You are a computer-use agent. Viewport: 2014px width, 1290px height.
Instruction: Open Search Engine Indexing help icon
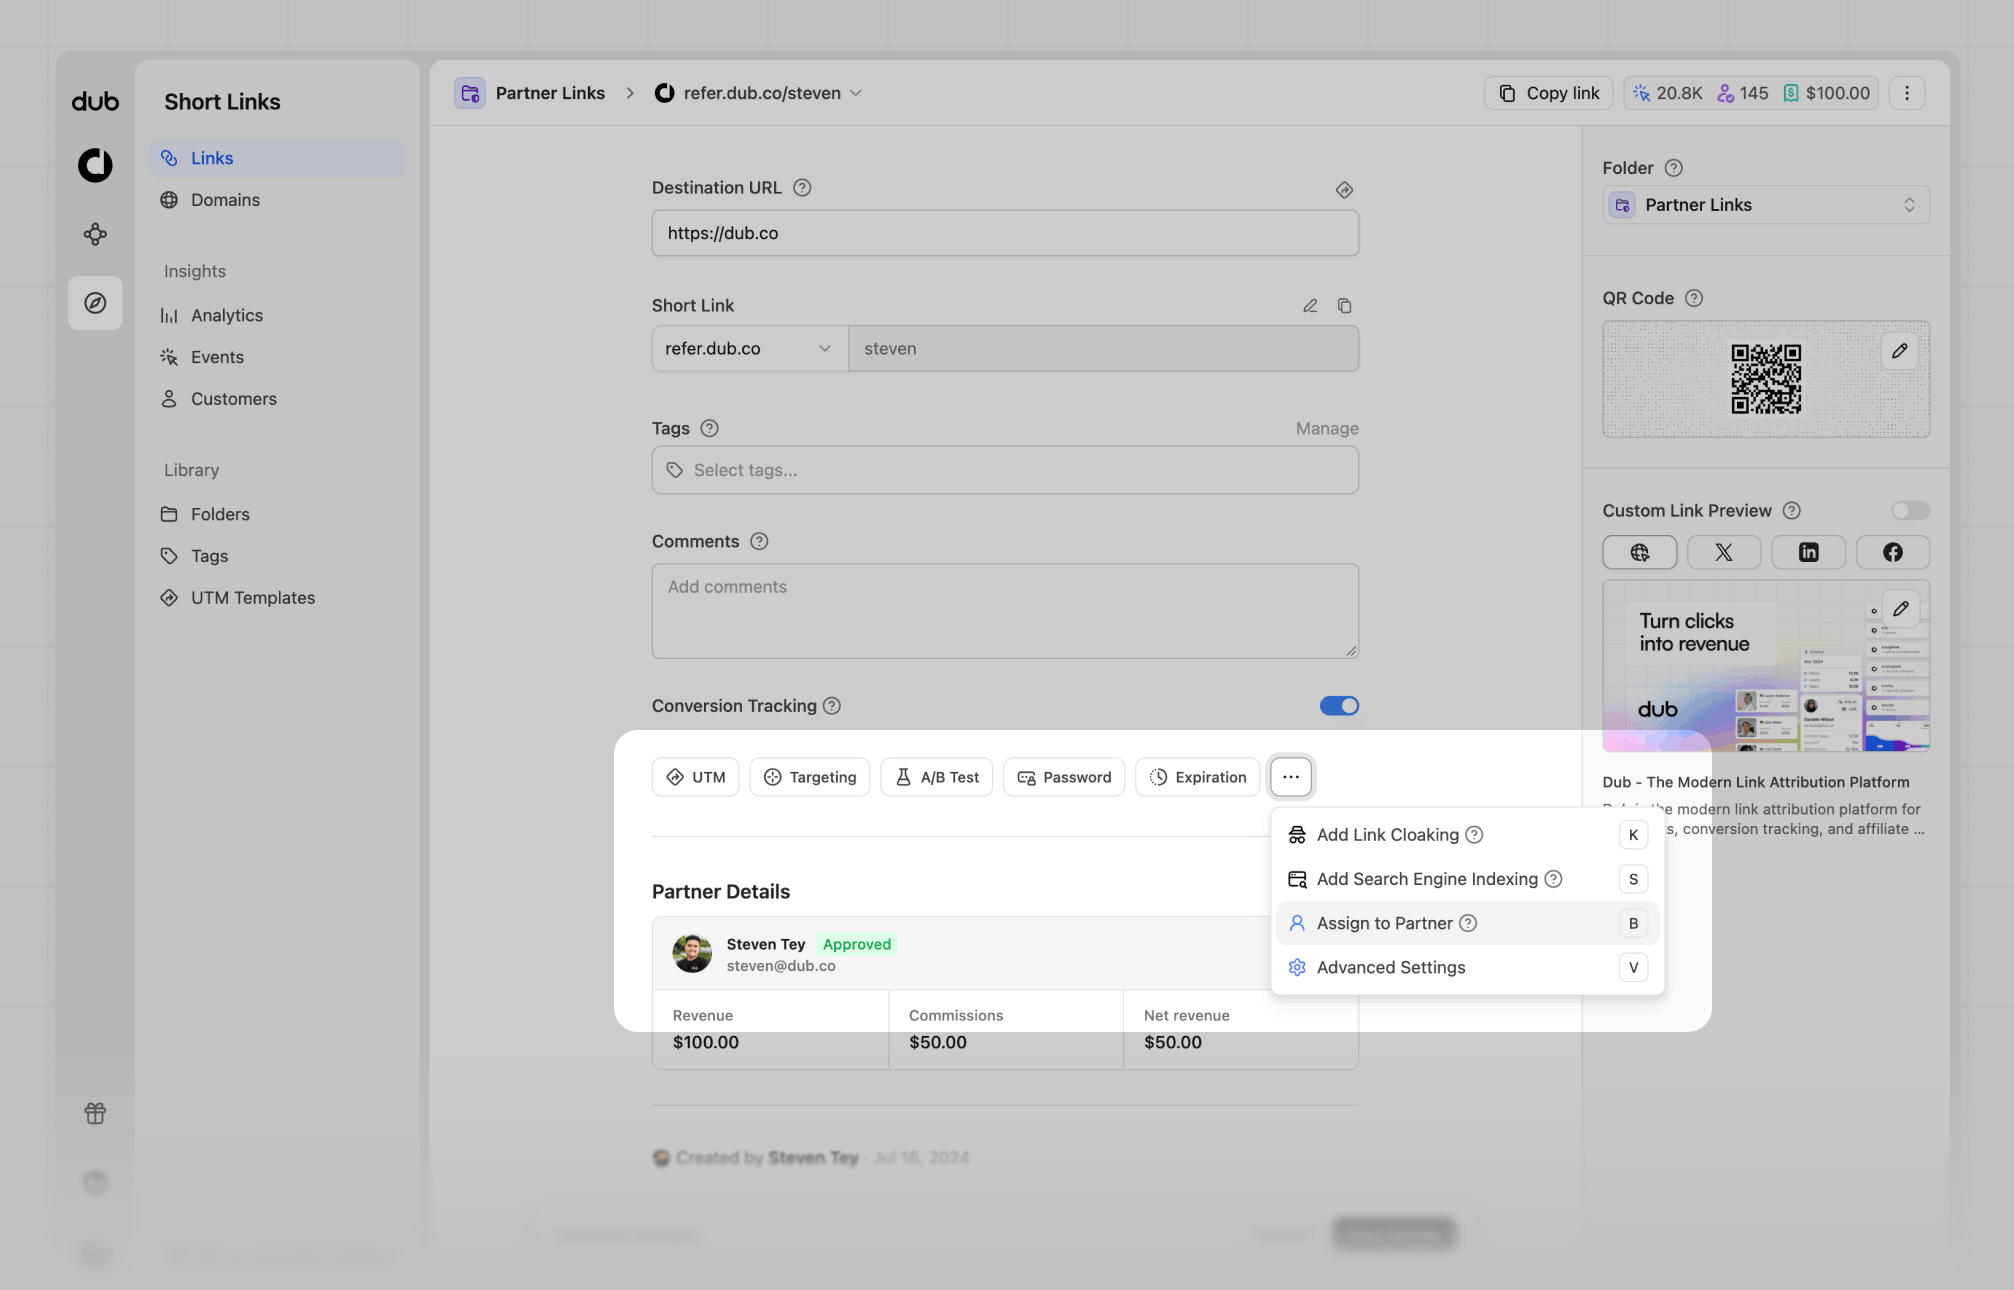pyautogui.click(x=1553, y=879)
